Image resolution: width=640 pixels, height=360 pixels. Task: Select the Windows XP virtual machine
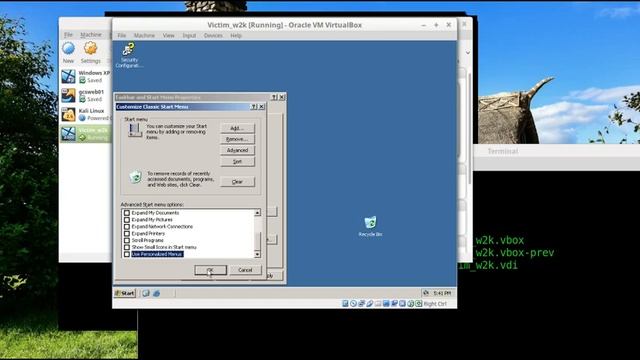point(86,76)
